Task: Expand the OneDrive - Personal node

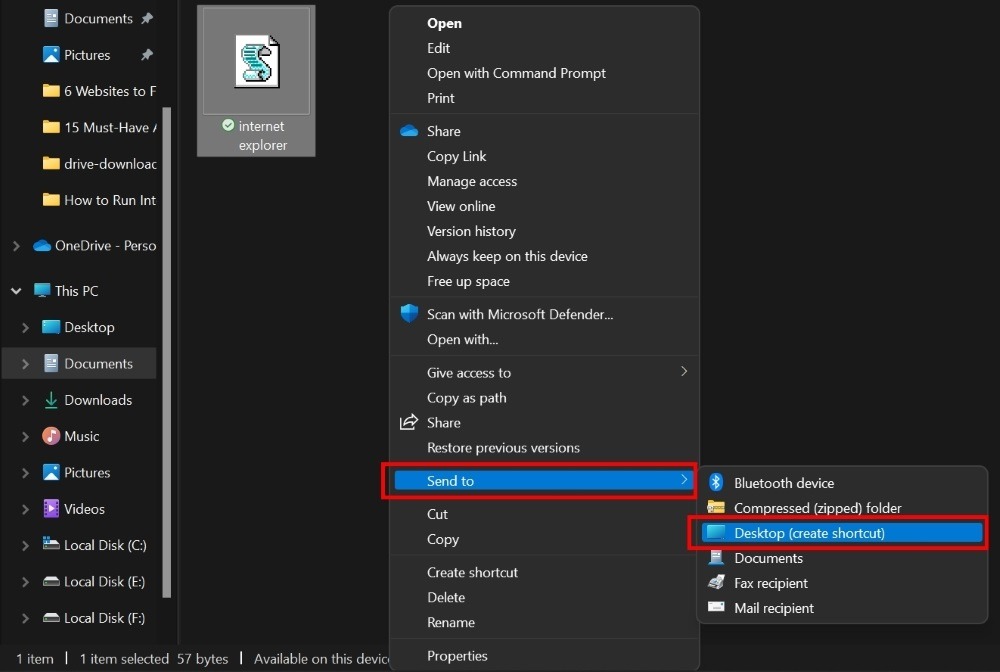Action: click(15, 245)
